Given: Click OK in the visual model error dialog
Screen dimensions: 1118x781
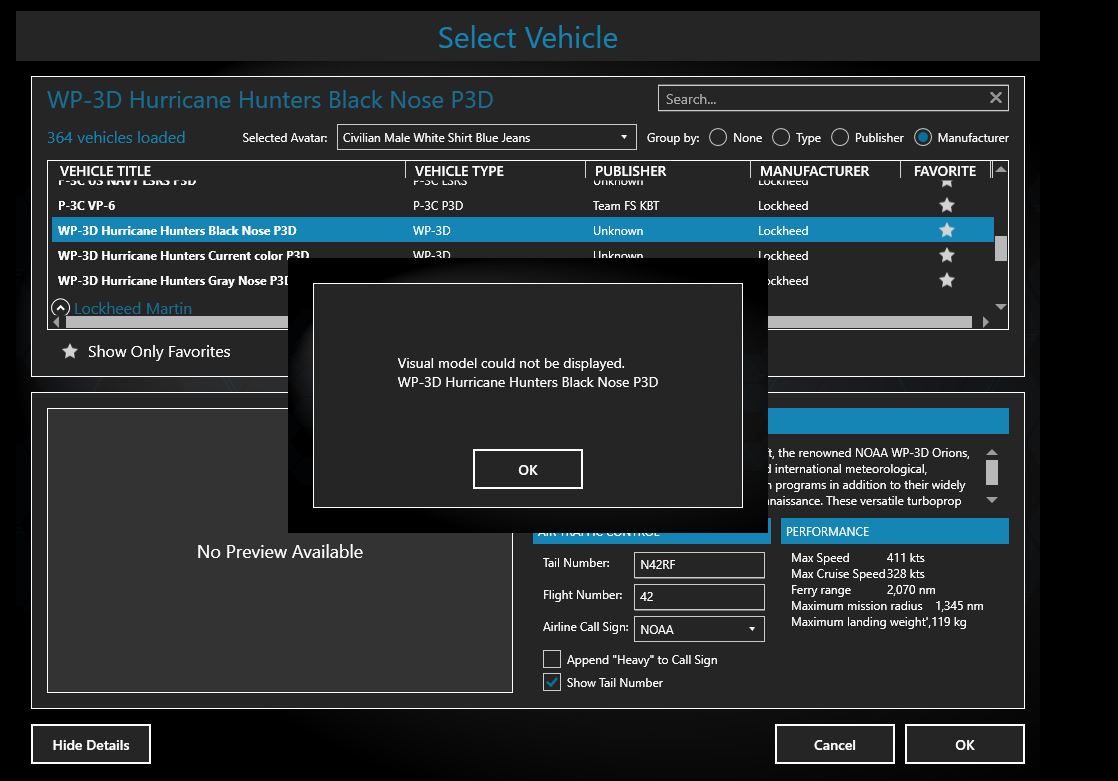Looking at the screenshot, I should tap(528, 469).
